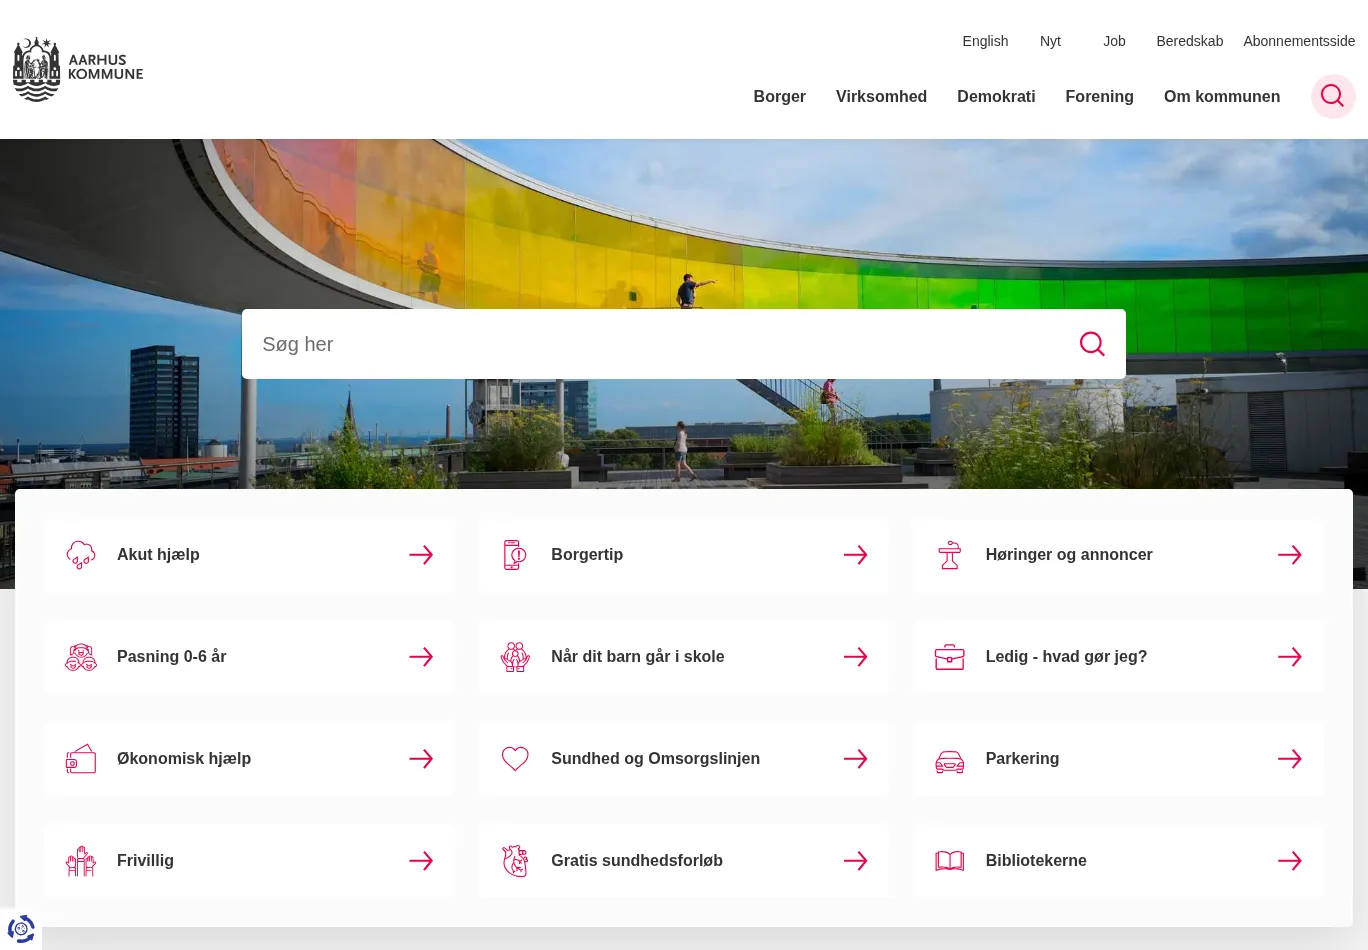Screen dimensions: 1368x950
Task: Open the Virksomhed menu item
Action: click(881, 97)
